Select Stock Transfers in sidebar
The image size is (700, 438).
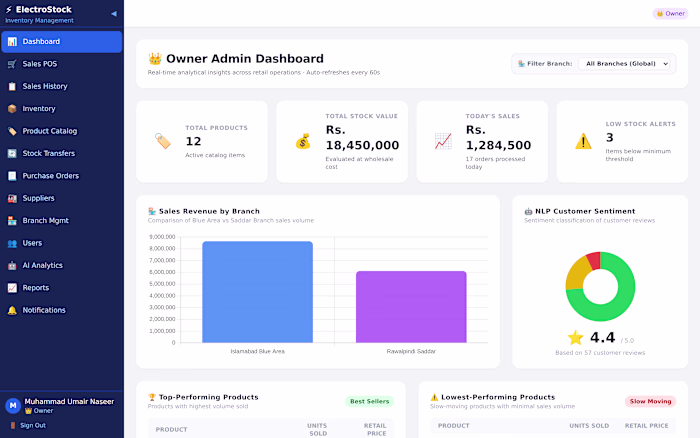(x=62, y=153)
